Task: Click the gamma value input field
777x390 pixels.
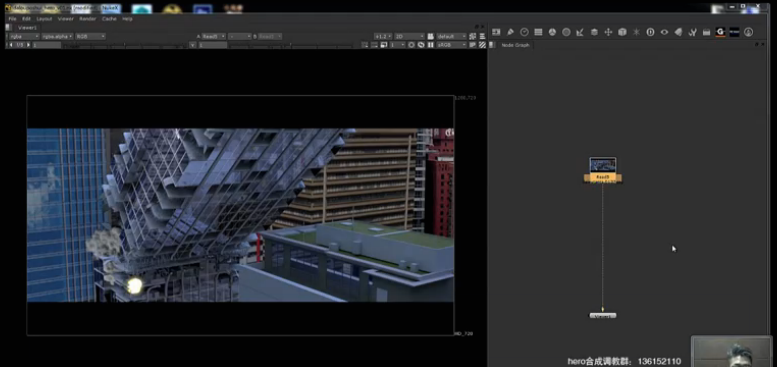Action: [x=213, y=45]
